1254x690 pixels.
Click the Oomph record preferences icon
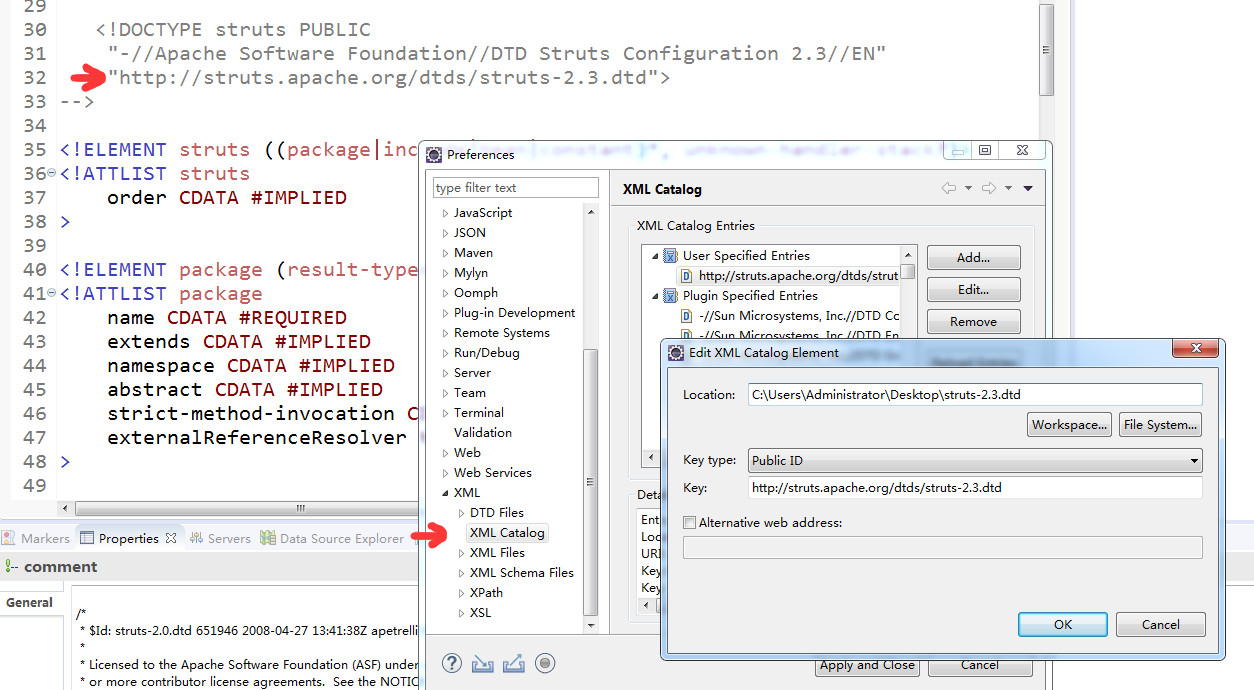(x=545, y=663)
